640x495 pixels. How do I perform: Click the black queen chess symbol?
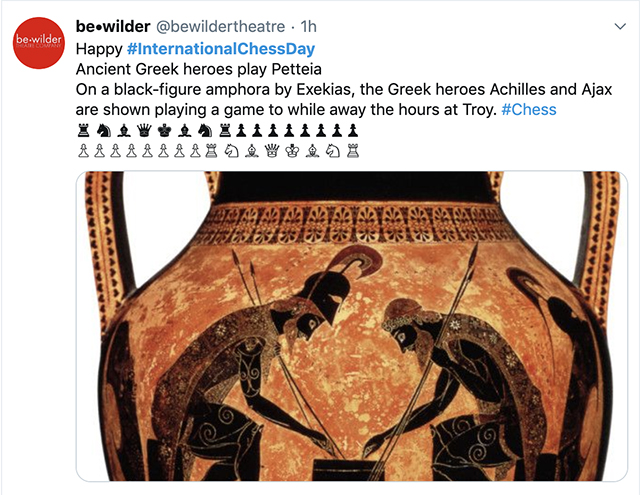144,131
